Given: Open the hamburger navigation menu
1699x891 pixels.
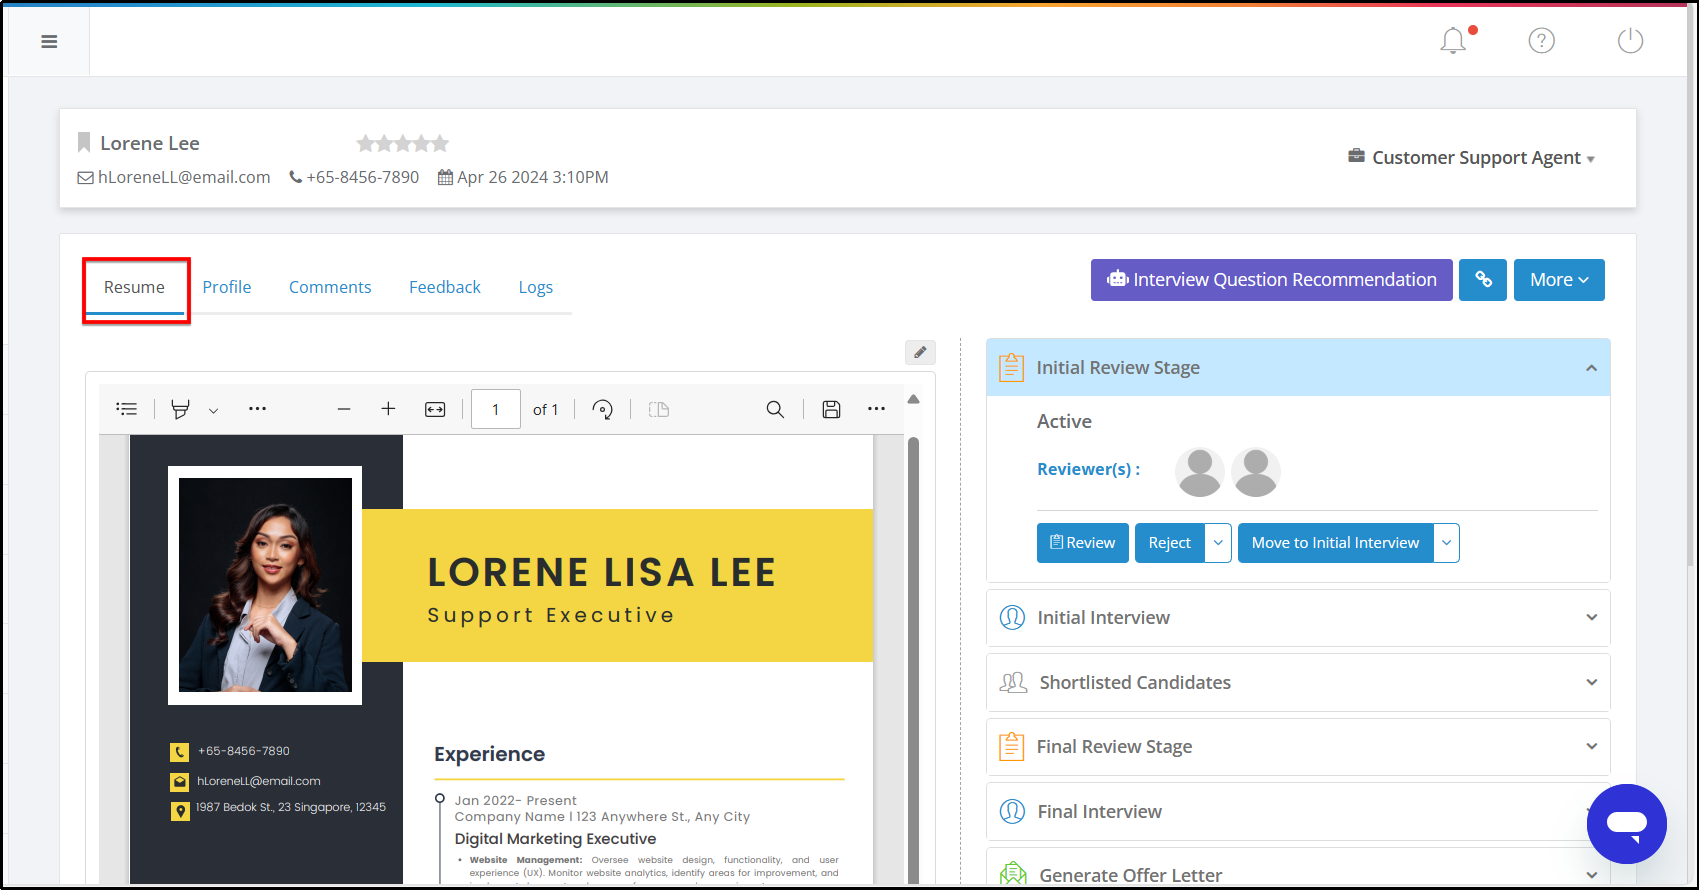Looking at the screenshot, I should [x=49, y=42].
